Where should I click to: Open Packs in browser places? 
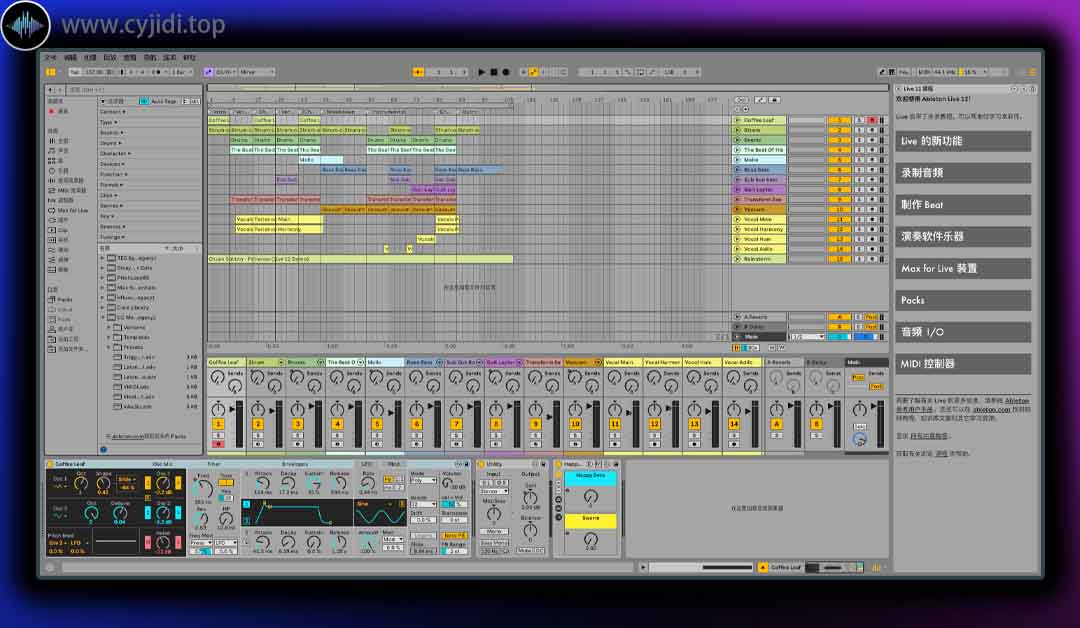[x=61, y=300]
